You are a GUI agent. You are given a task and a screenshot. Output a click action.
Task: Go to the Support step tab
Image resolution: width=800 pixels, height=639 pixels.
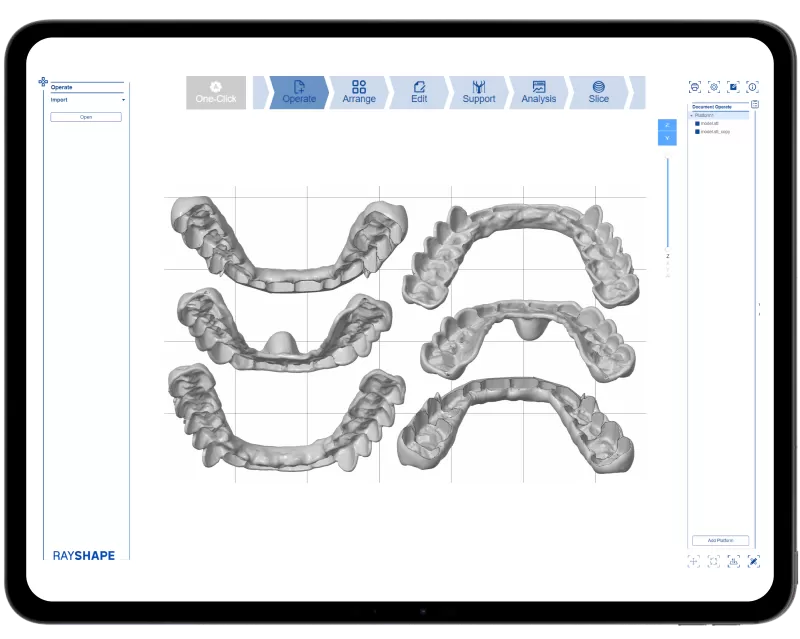click(x=478, y=92)
